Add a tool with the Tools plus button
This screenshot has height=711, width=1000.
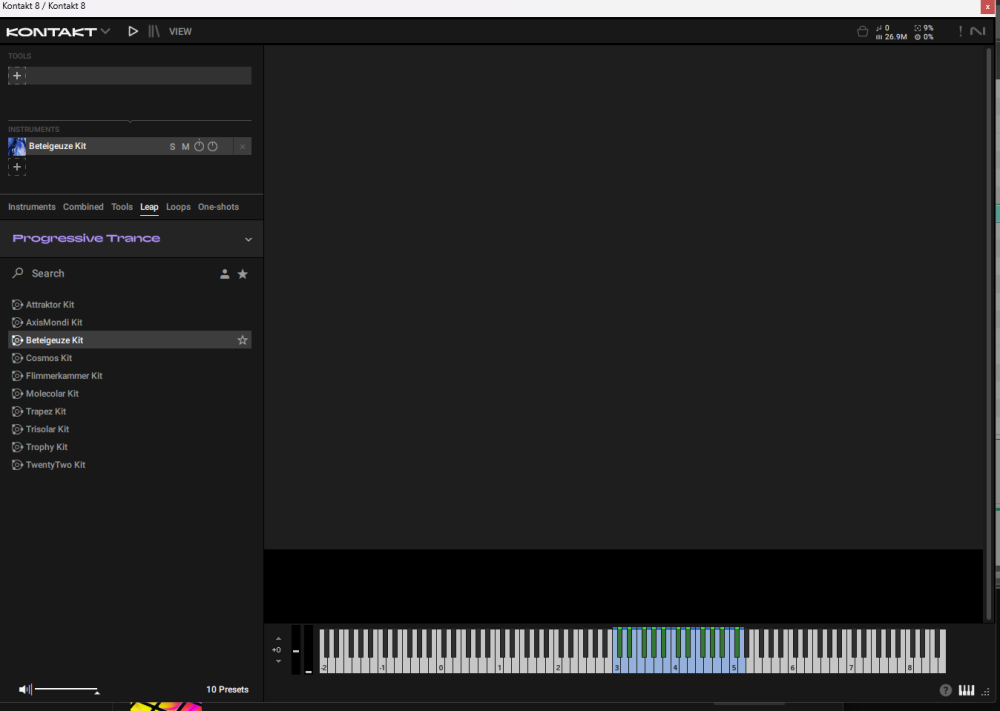point(17,76)
